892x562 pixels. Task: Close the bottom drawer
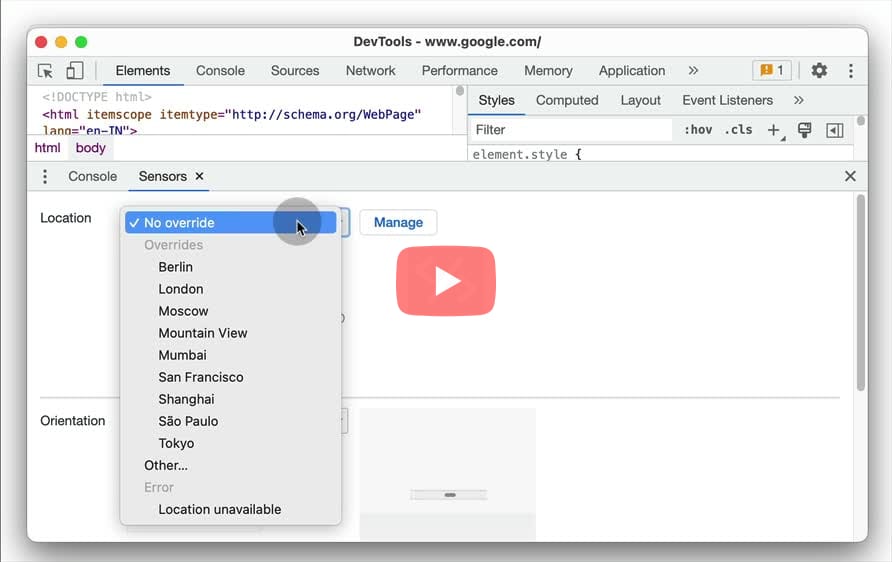coord(850,176)
